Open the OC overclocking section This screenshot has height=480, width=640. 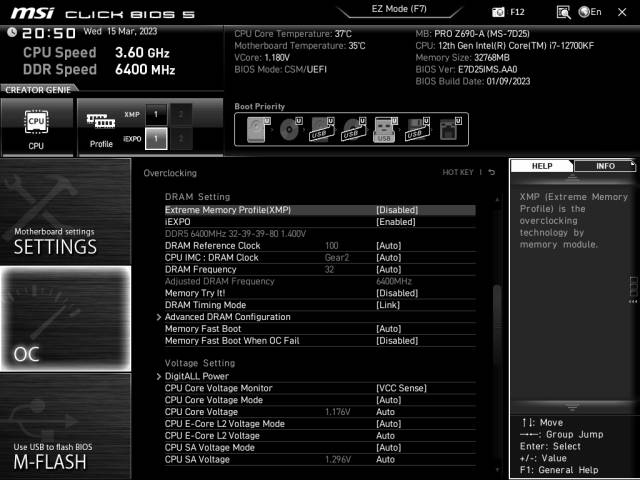65,319
